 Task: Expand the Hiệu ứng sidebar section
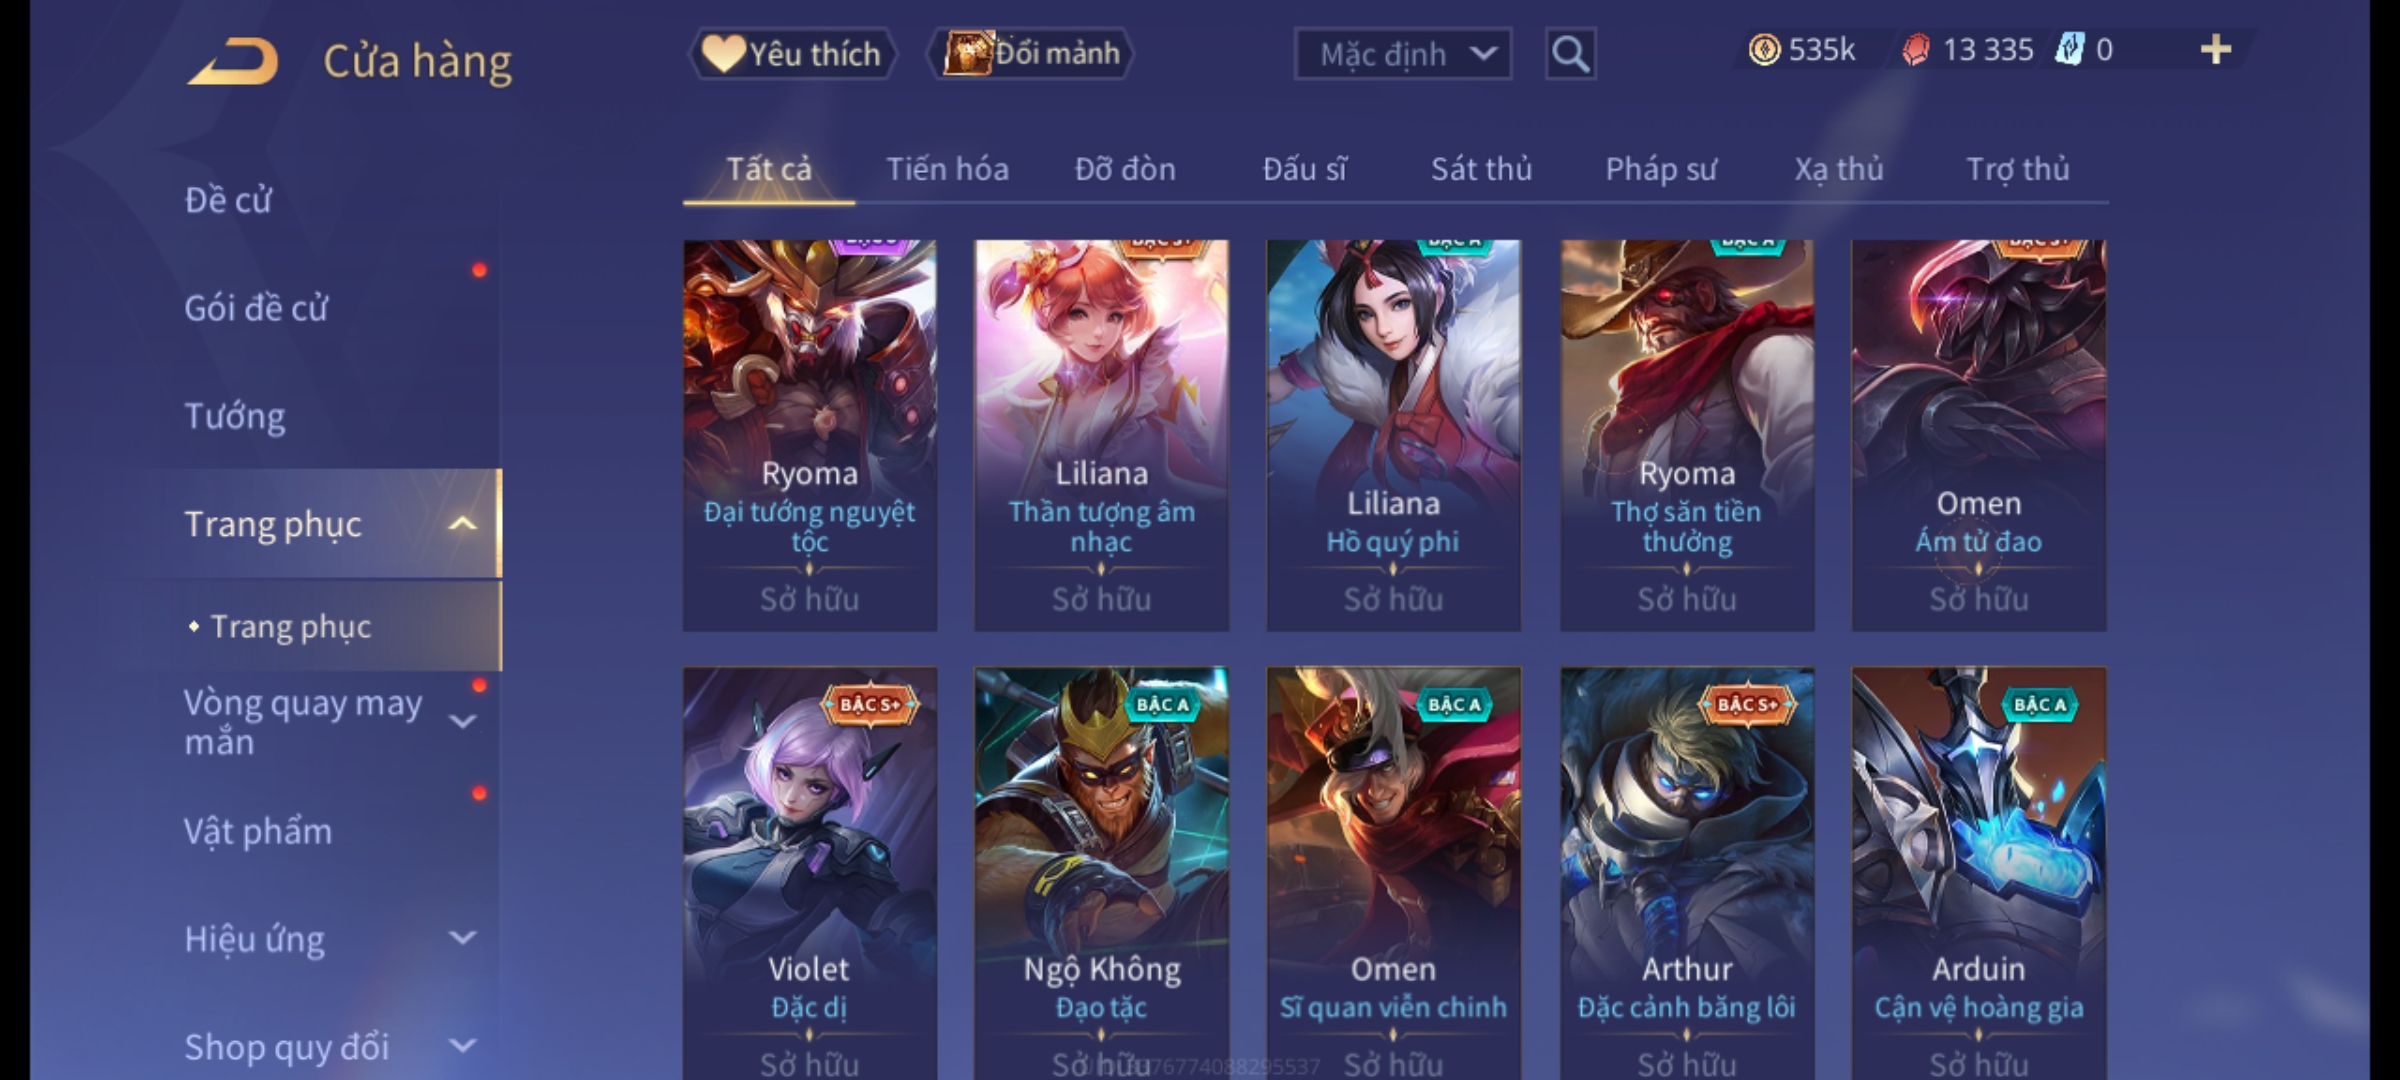[462, 938]
